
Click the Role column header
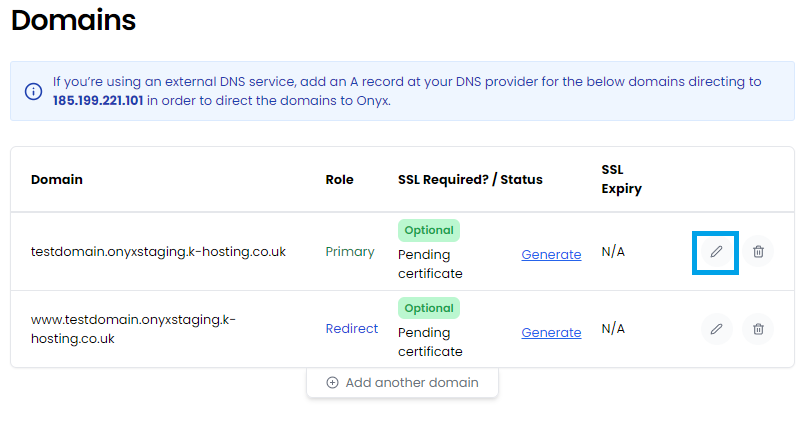[x=339, y=180]
